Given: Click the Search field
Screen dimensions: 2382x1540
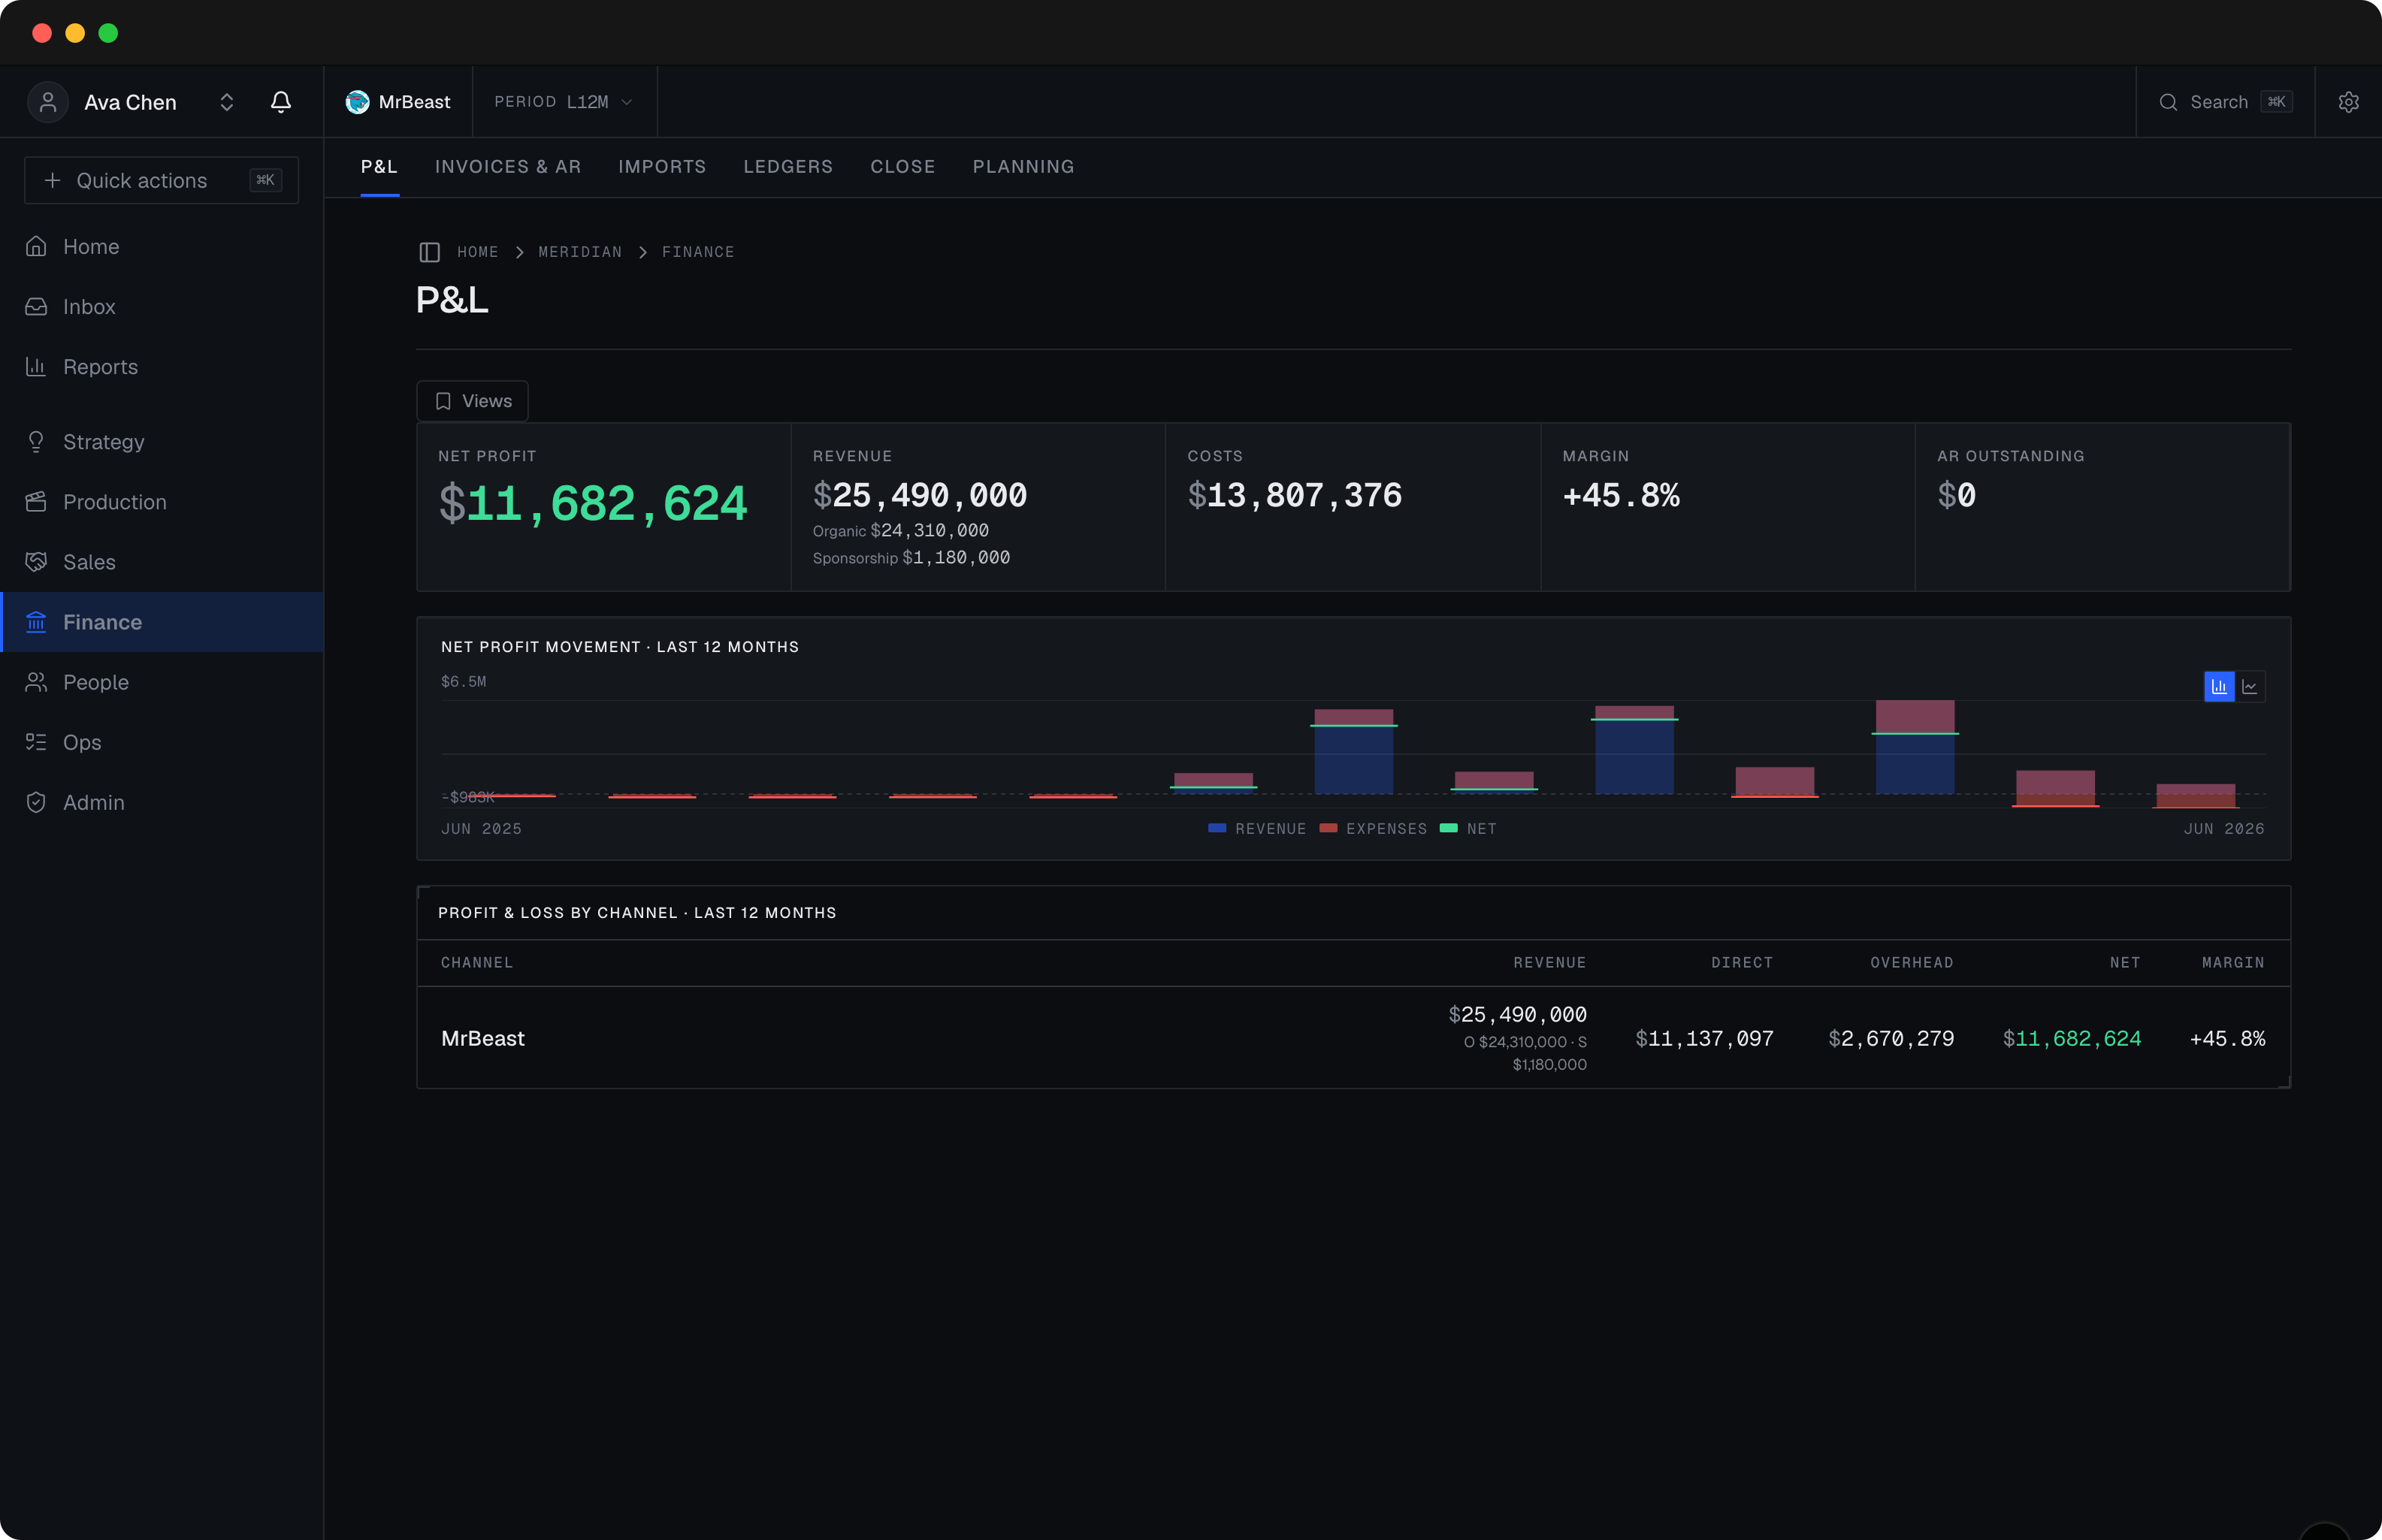Looking at the screenshot, I should (2225, 102).
